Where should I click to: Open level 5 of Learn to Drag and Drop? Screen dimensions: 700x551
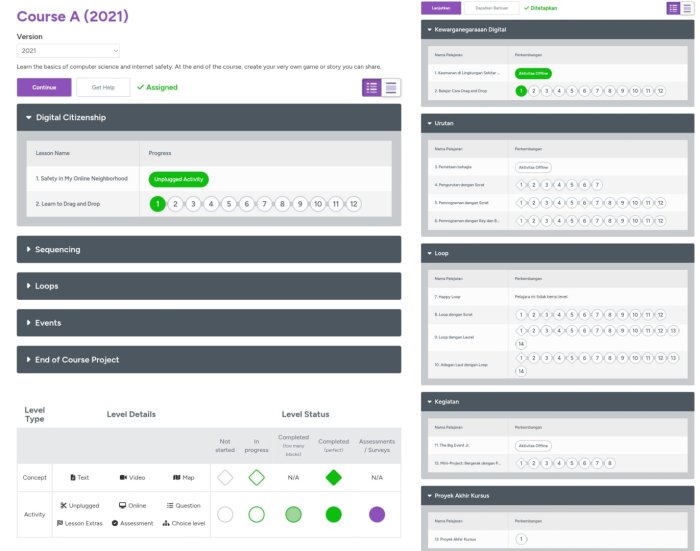[x=227, y=204]
